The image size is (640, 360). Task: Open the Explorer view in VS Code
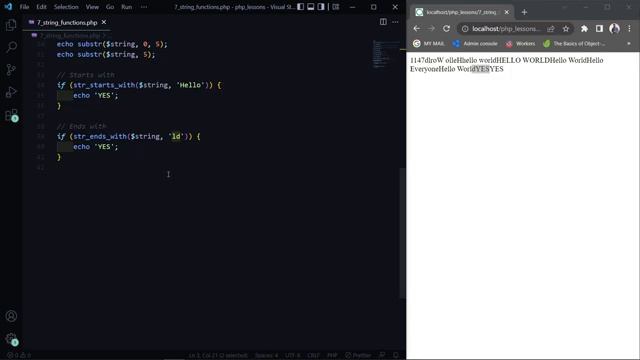coord(11,25)
